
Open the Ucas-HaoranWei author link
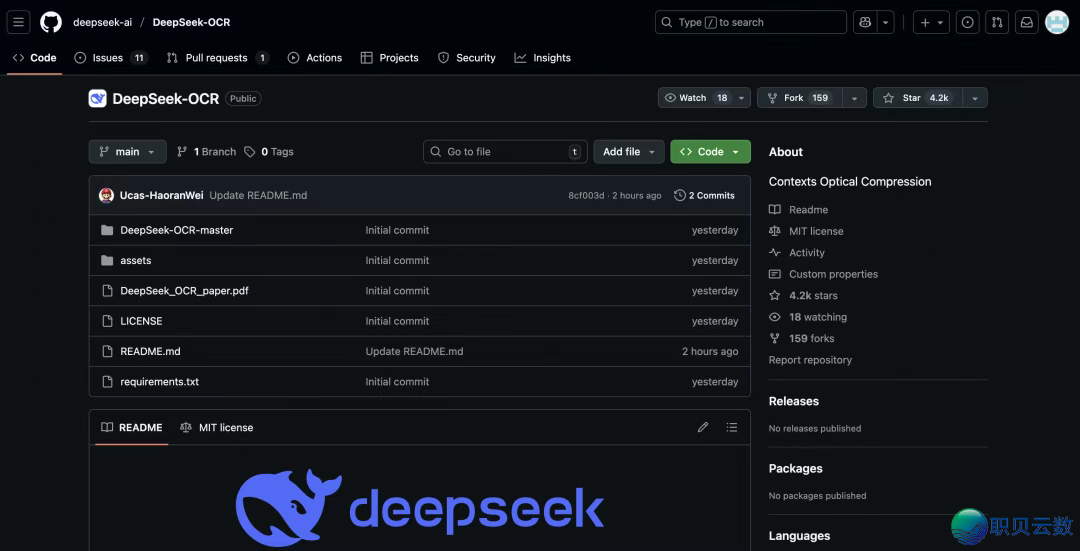(x=162, y=195)
